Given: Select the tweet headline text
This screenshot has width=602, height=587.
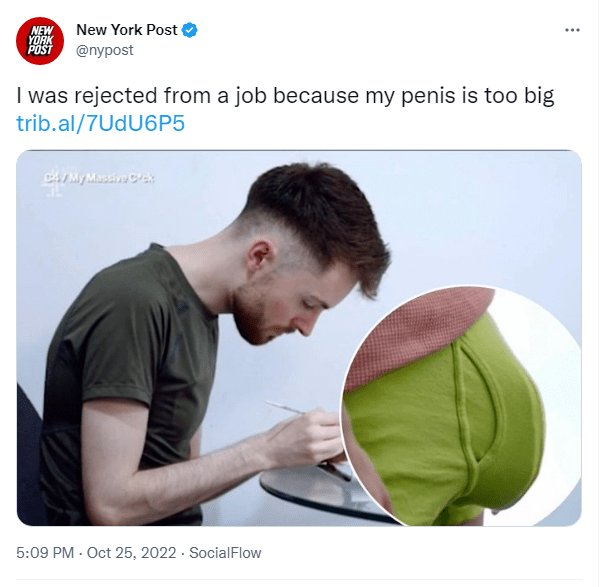Looking at the screenshot, I should 285,96.
